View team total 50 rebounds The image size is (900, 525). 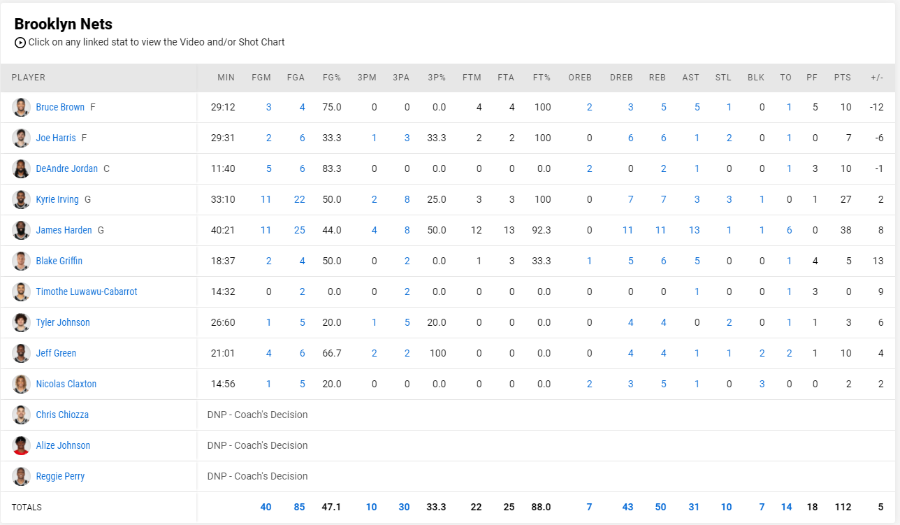coord(661,507)
